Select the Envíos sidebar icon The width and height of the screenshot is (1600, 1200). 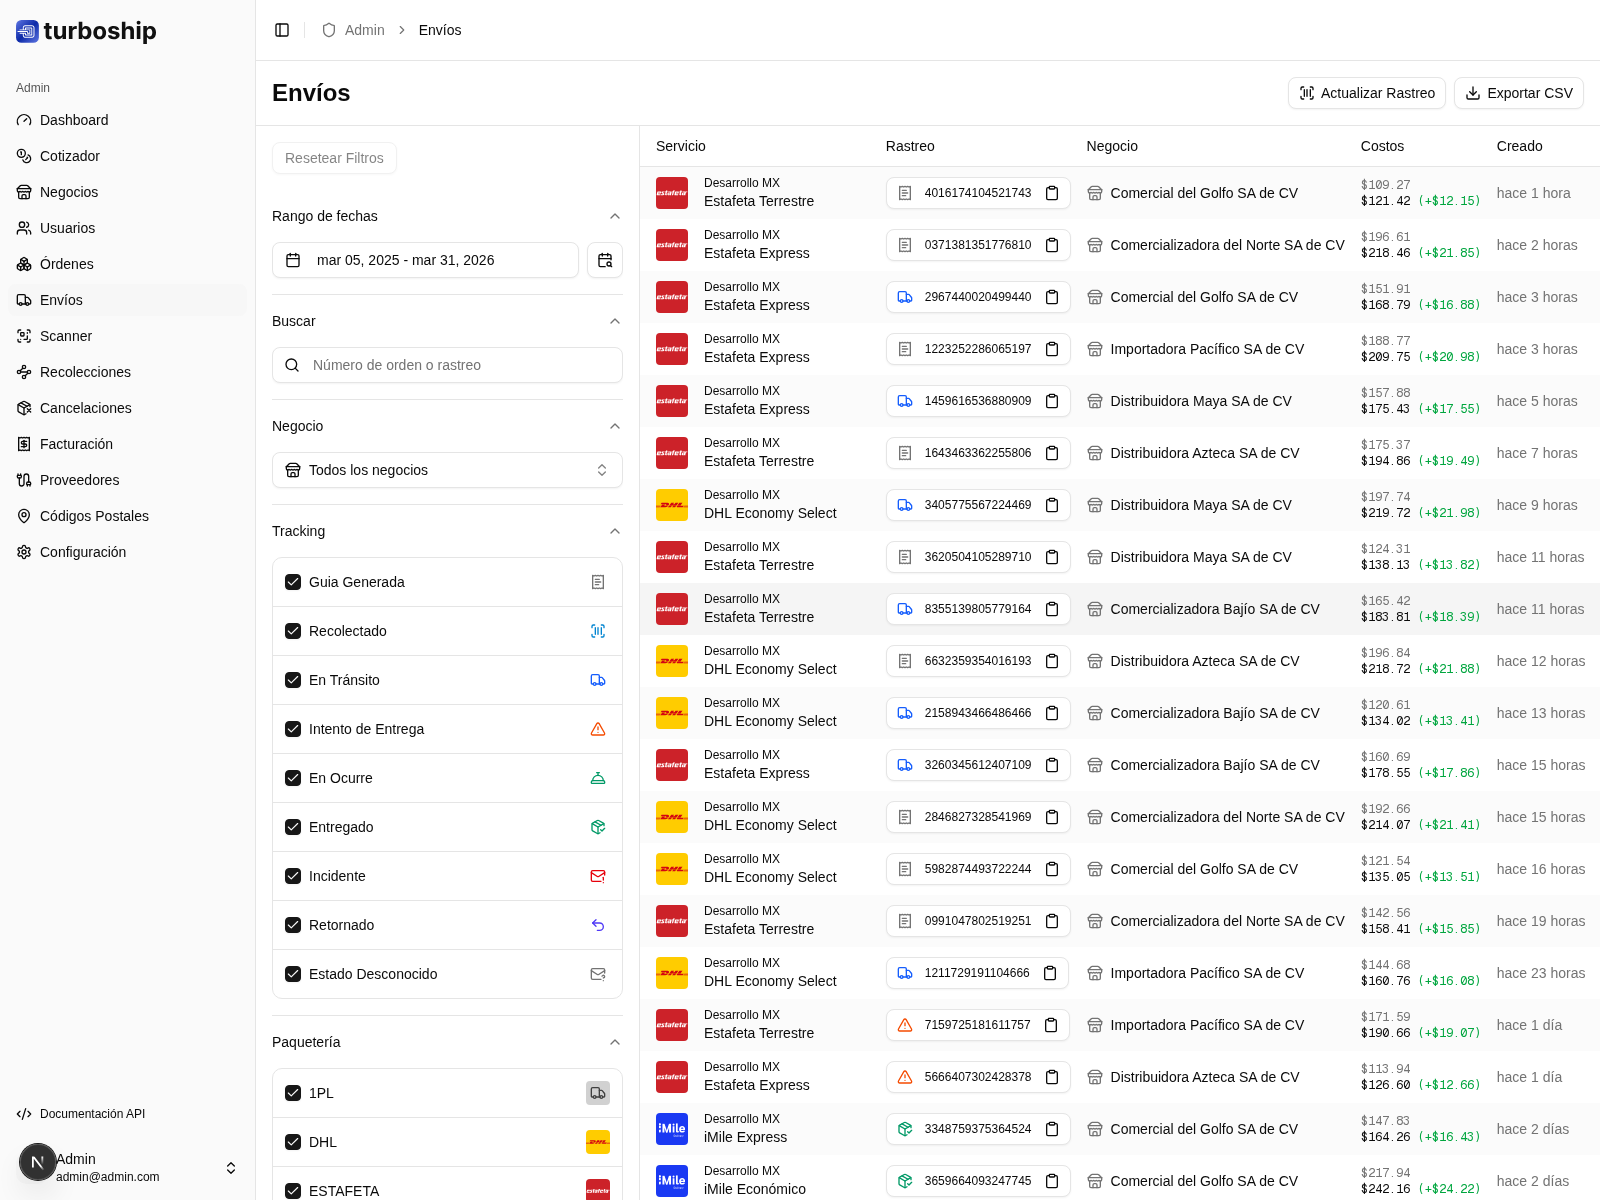click(x=23, y=300)
